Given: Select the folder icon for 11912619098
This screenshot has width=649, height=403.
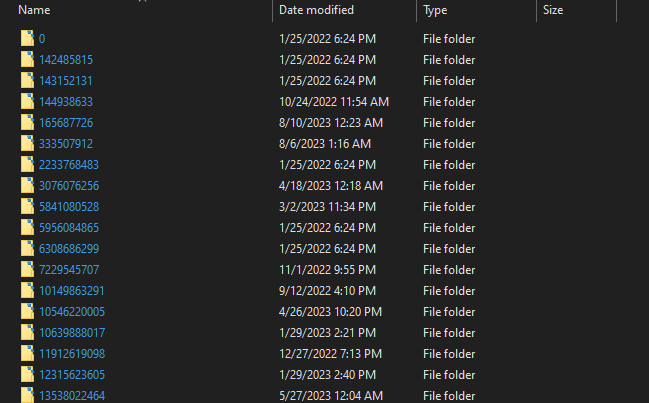Looking at the screenshot, I should [x=27, y=354].
